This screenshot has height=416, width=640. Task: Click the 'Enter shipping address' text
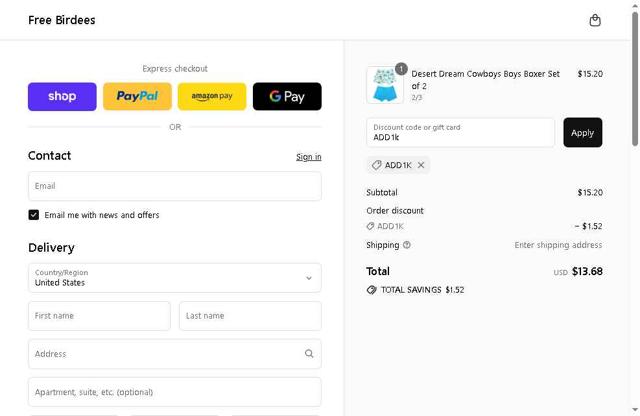[558, 245]
